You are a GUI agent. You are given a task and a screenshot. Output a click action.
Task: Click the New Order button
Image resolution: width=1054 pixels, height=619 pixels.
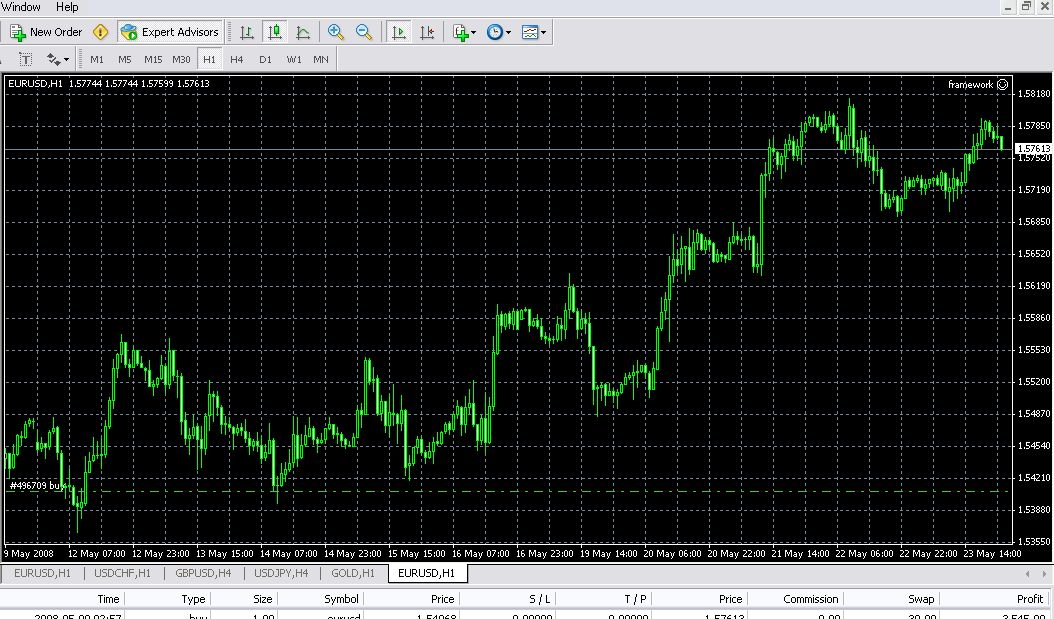pyautogui.click(x=46, y=32)
